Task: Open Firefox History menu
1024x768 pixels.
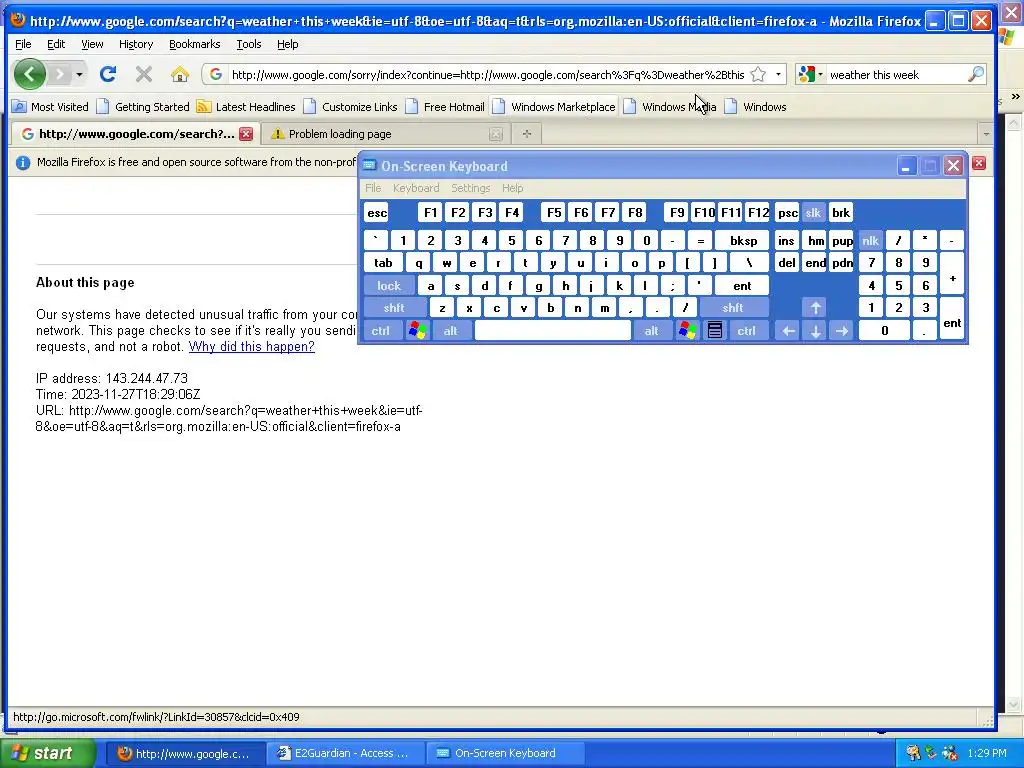Action: click(136, 44)
